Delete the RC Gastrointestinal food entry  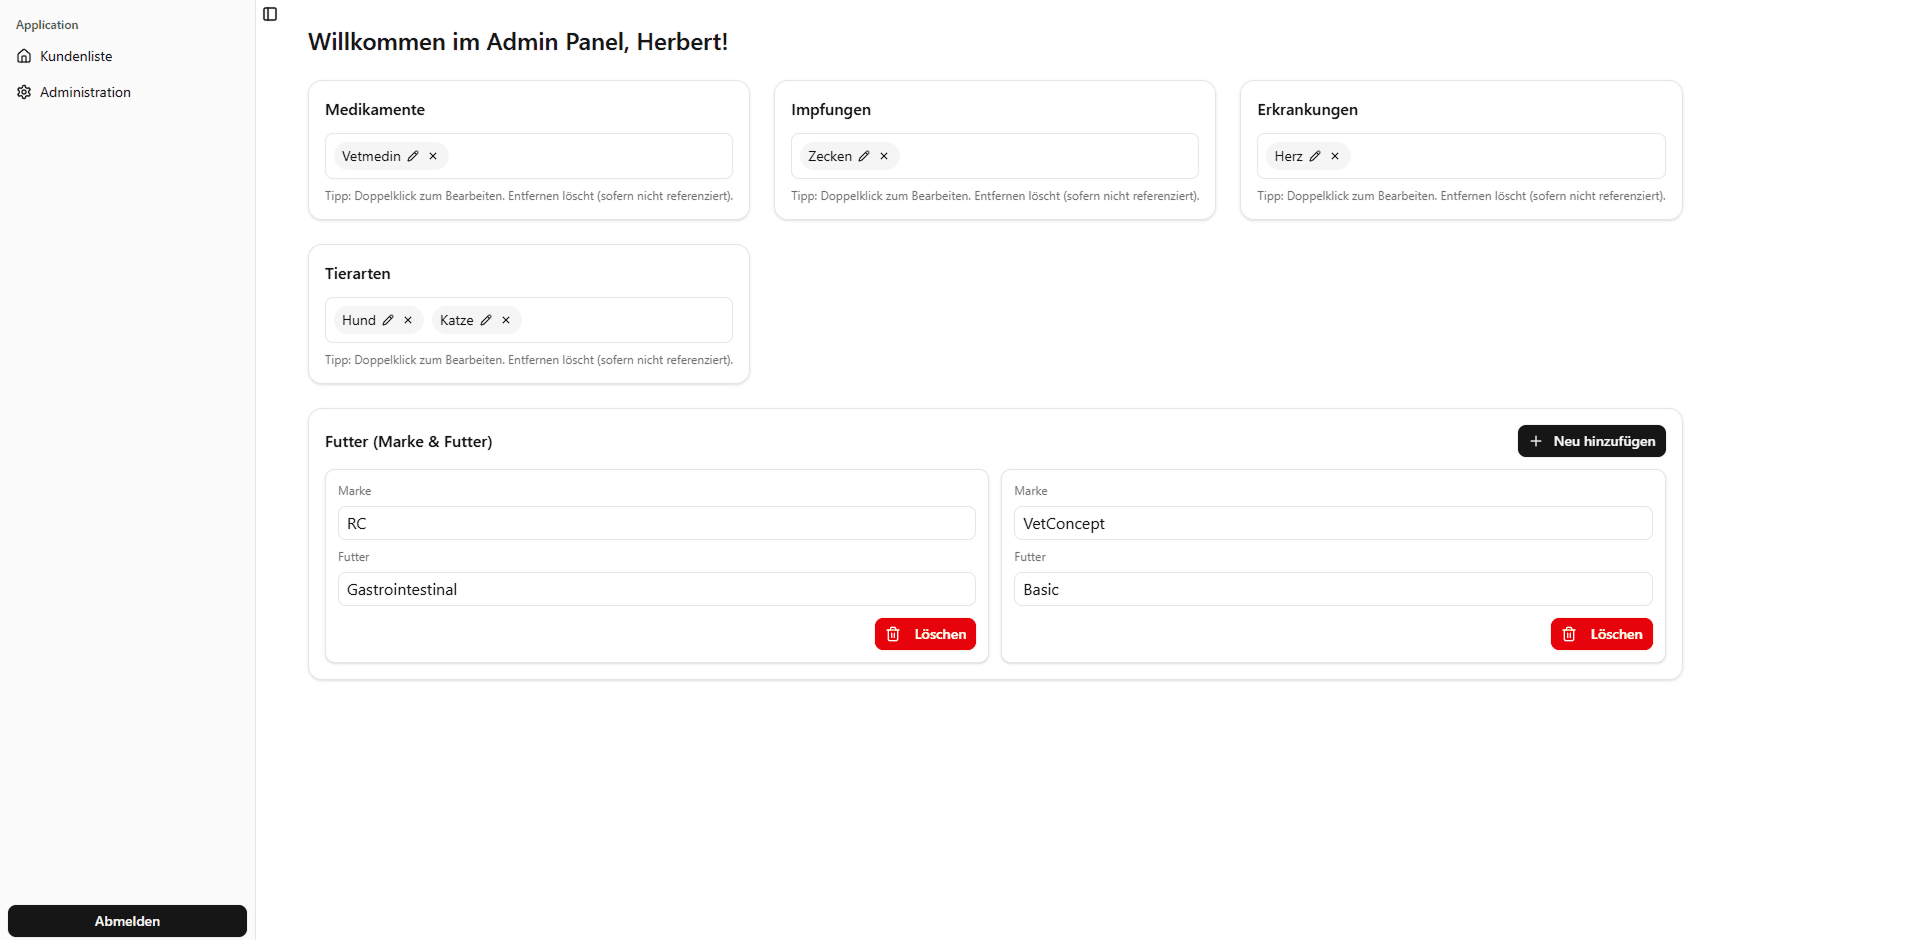point(925,634)
